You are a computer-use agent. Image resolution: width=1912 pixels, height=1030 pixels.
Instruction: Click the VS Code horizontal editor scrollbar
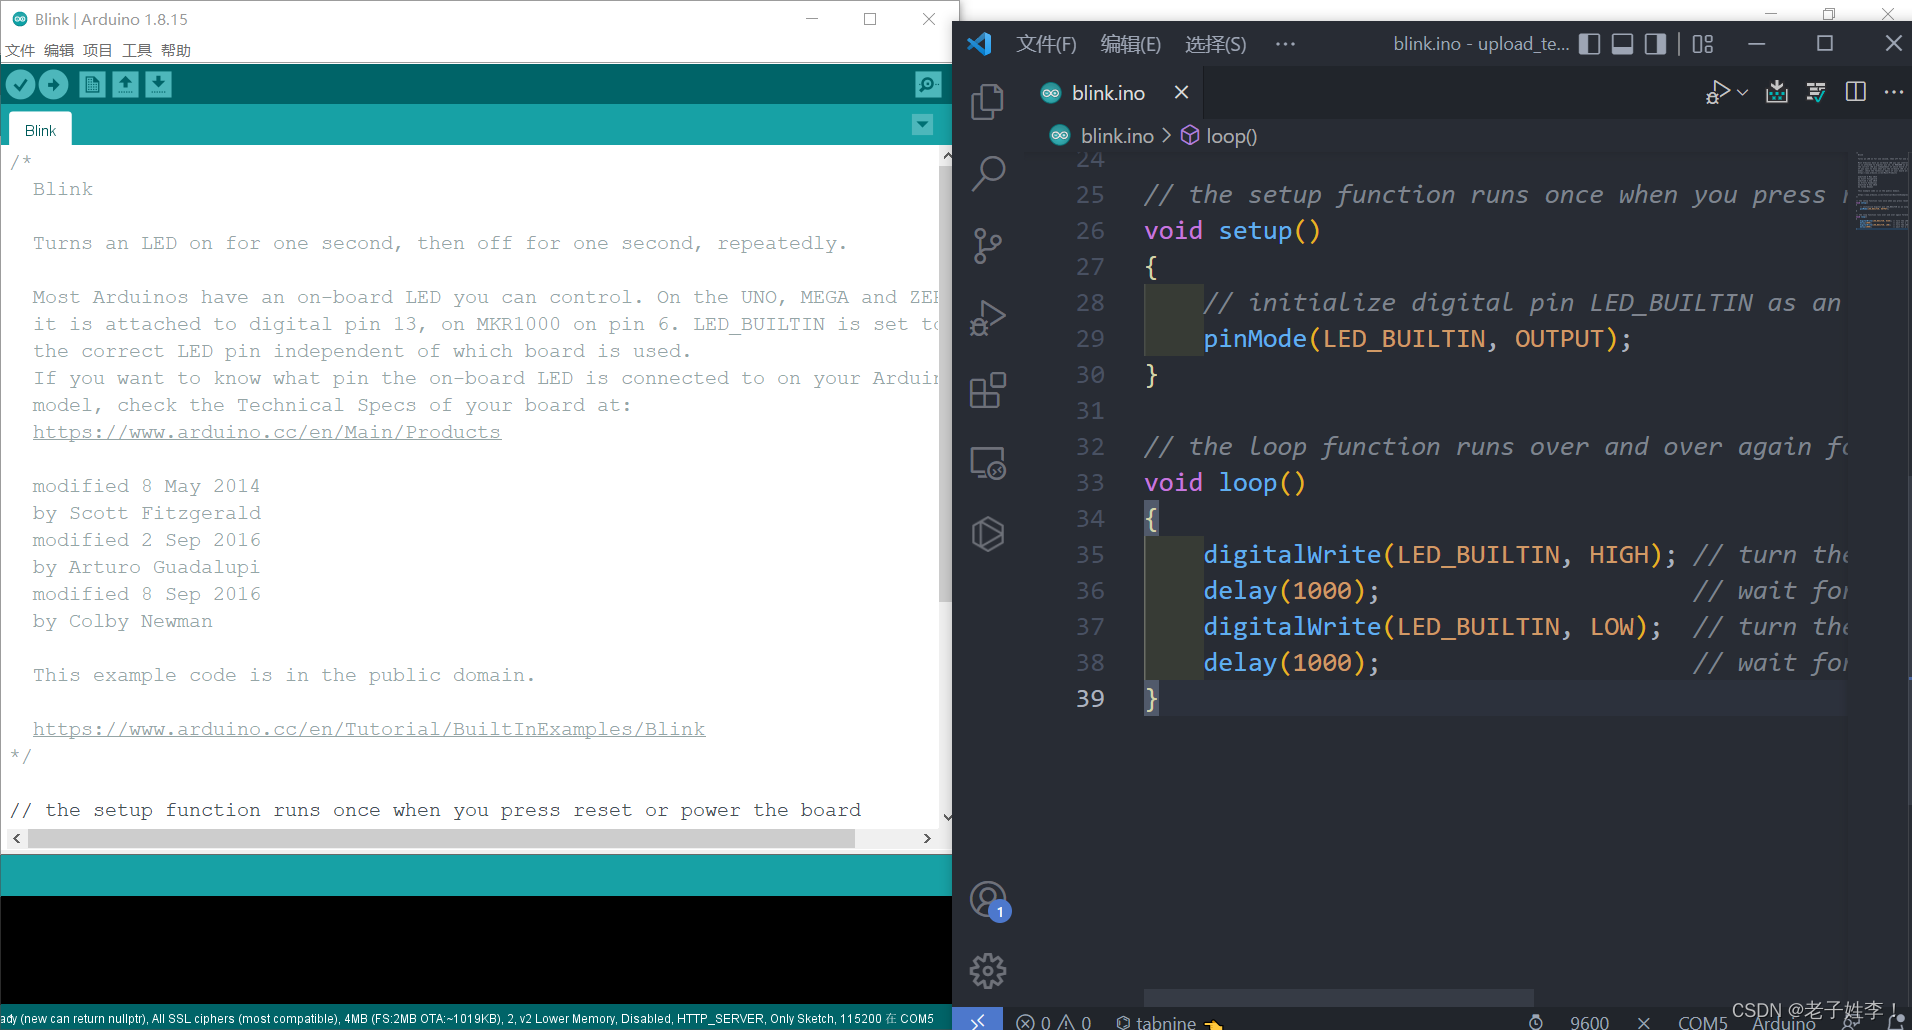tap(1339, 997)
